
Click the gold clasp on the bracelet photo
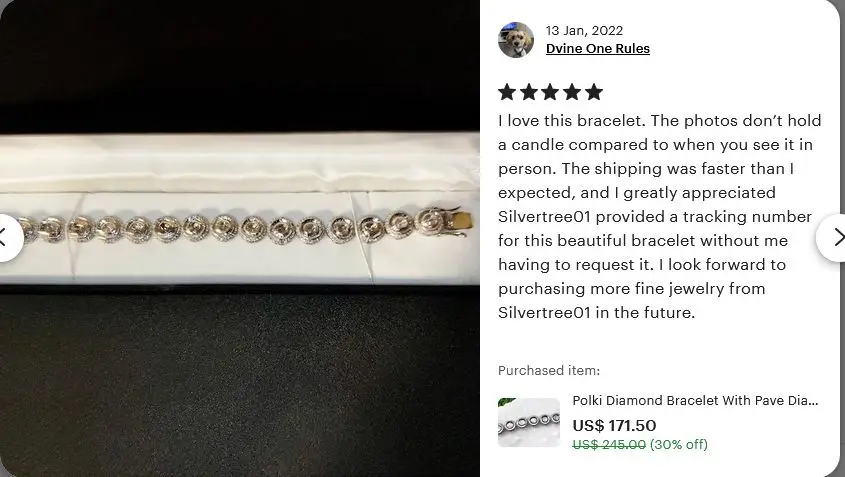462,222
